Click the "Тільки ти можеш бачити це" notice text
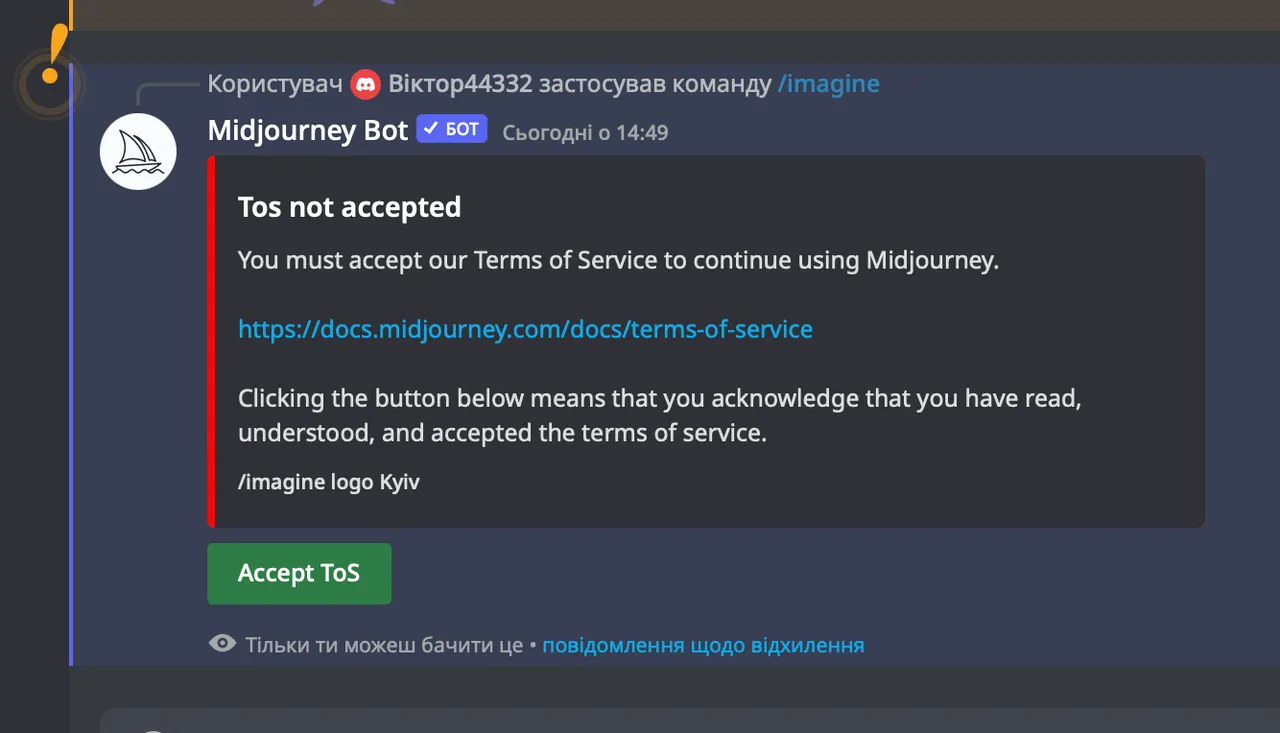 pyautogui.click(x=385, y=645)
